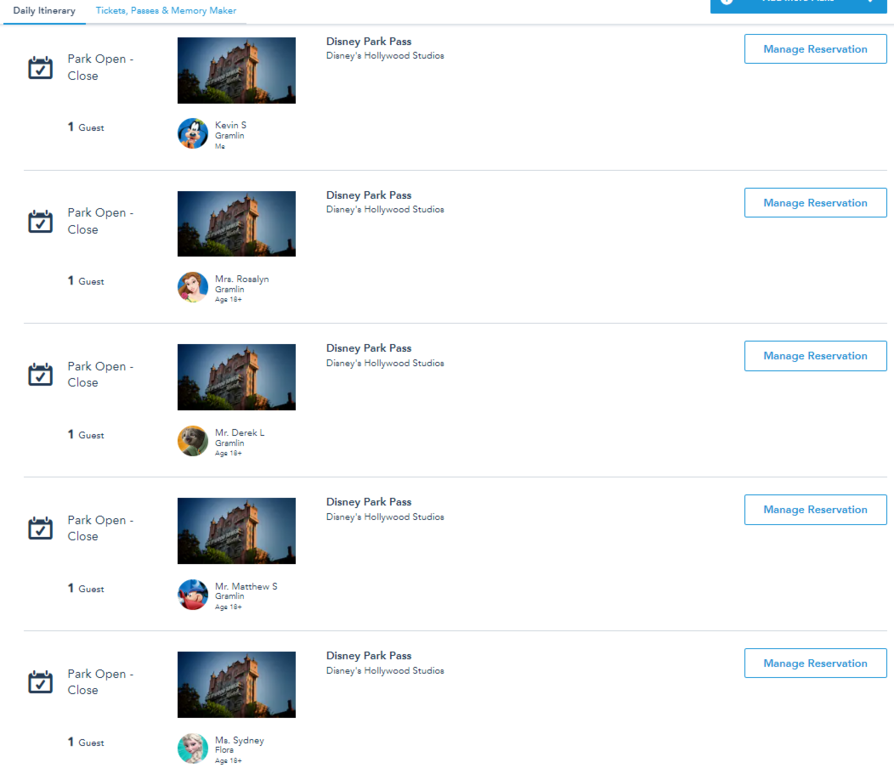The image size is (894, 768).
Task: Click 1 Guest label beside Mr. Derek L
Action: tap(86, 434)
